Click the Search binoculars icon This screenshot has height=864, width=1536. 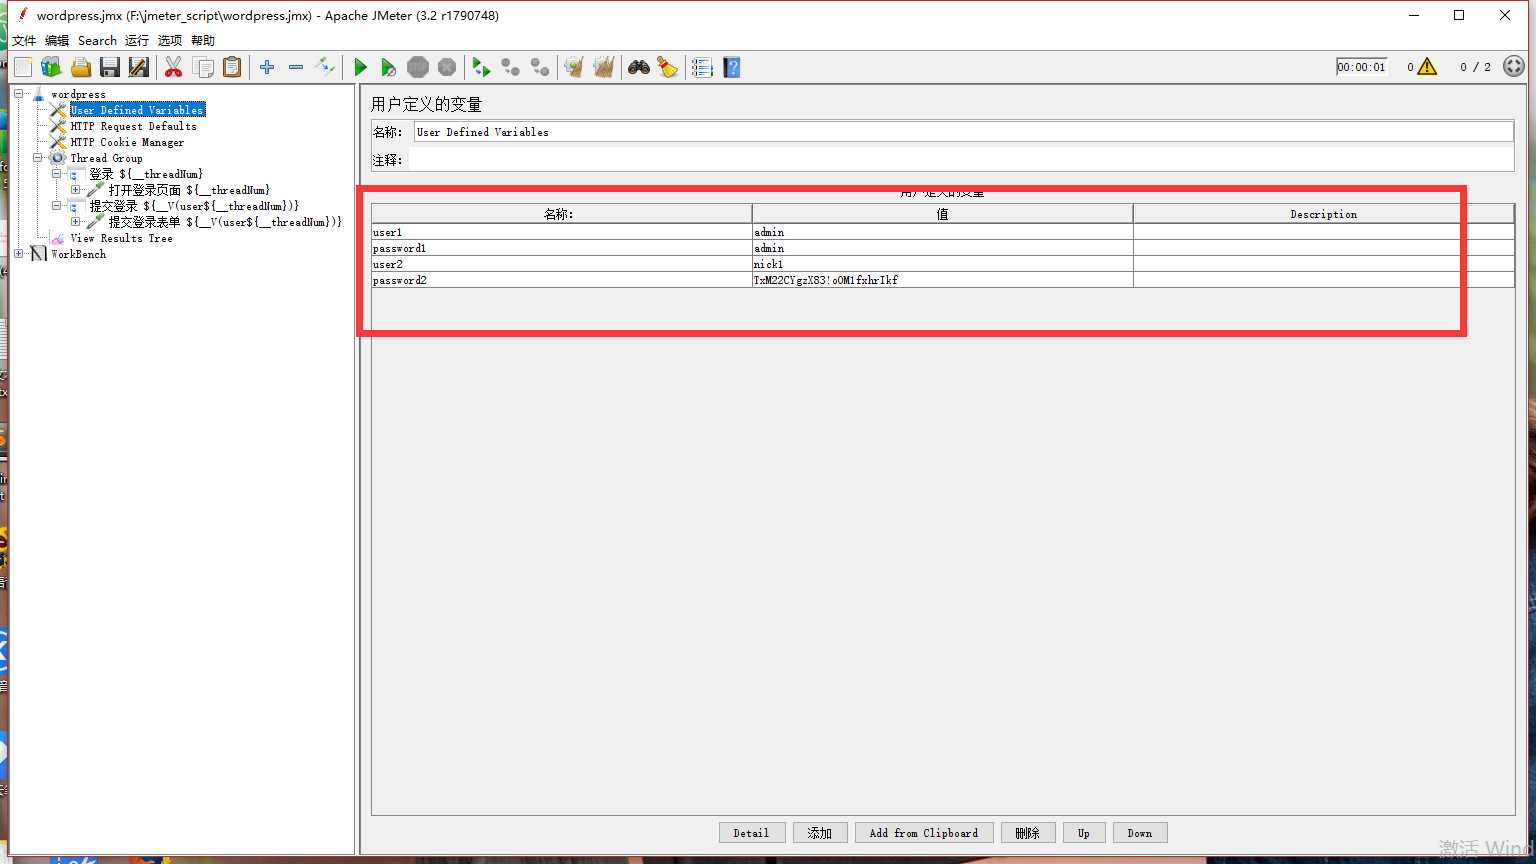tap(638, 67)
